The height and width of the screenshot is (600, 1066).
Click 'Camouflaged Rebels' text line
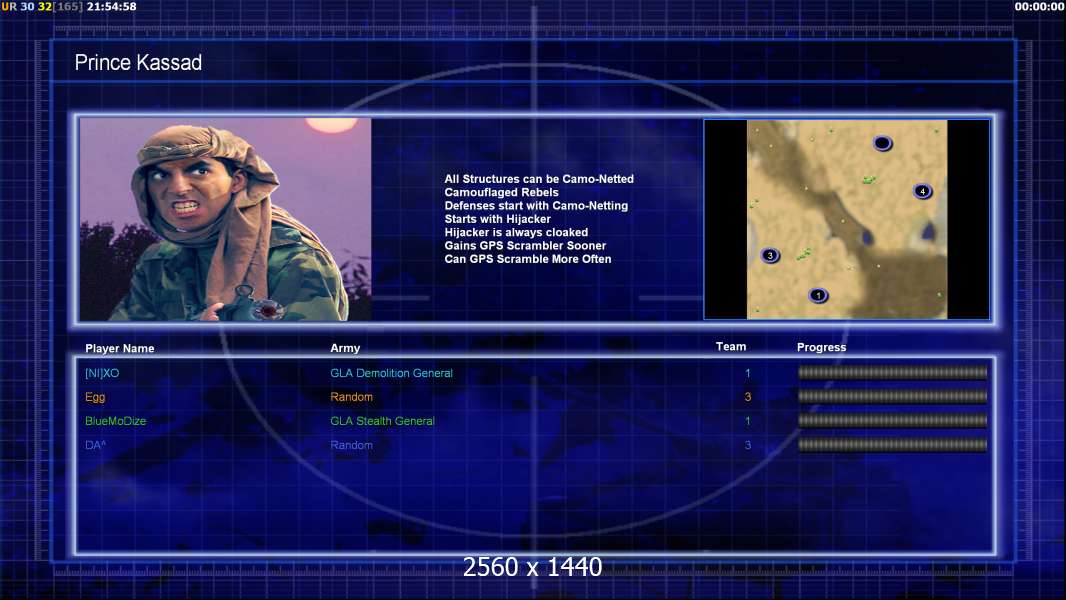tap(502, 192)
